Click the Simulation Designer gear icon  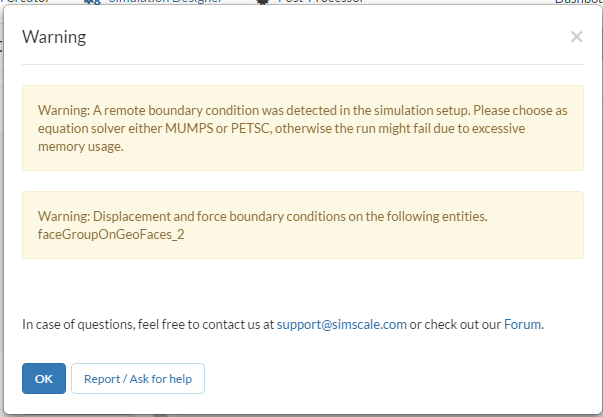tap(91, 2)
